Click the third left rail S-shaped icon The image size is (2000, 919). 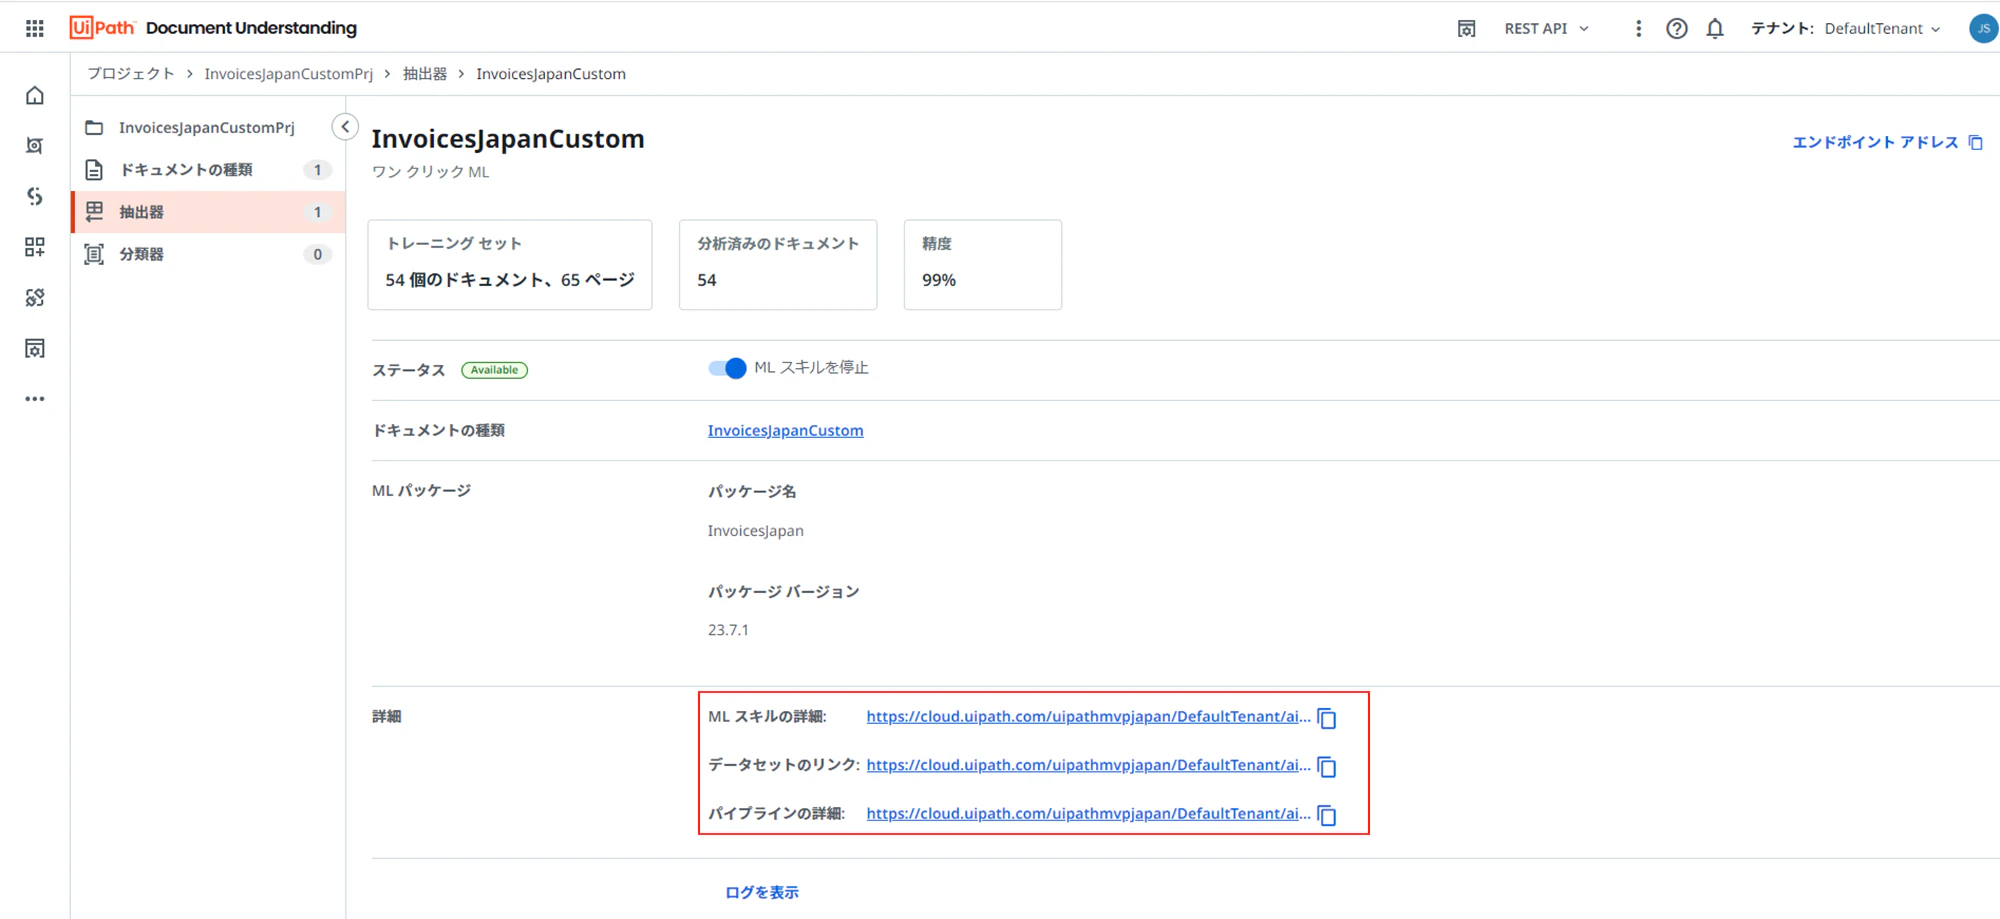[35, 196]
